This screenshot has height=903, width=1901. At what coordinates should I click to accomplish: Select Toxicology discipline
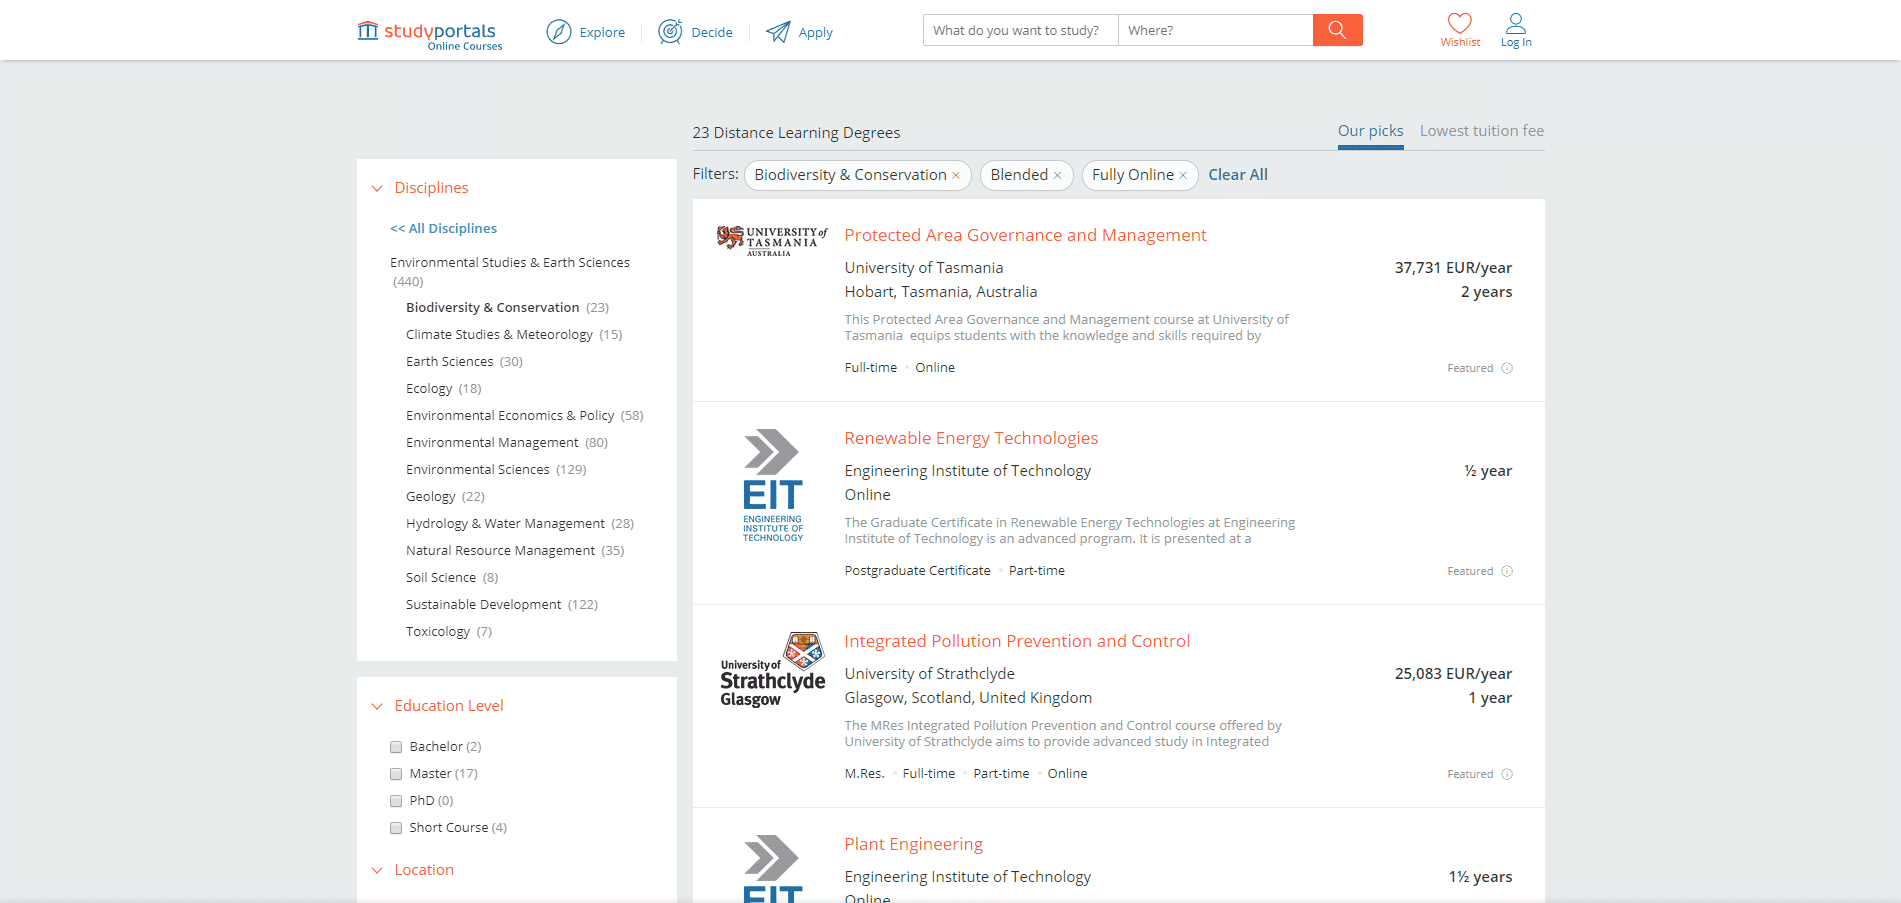coord(438,631)
